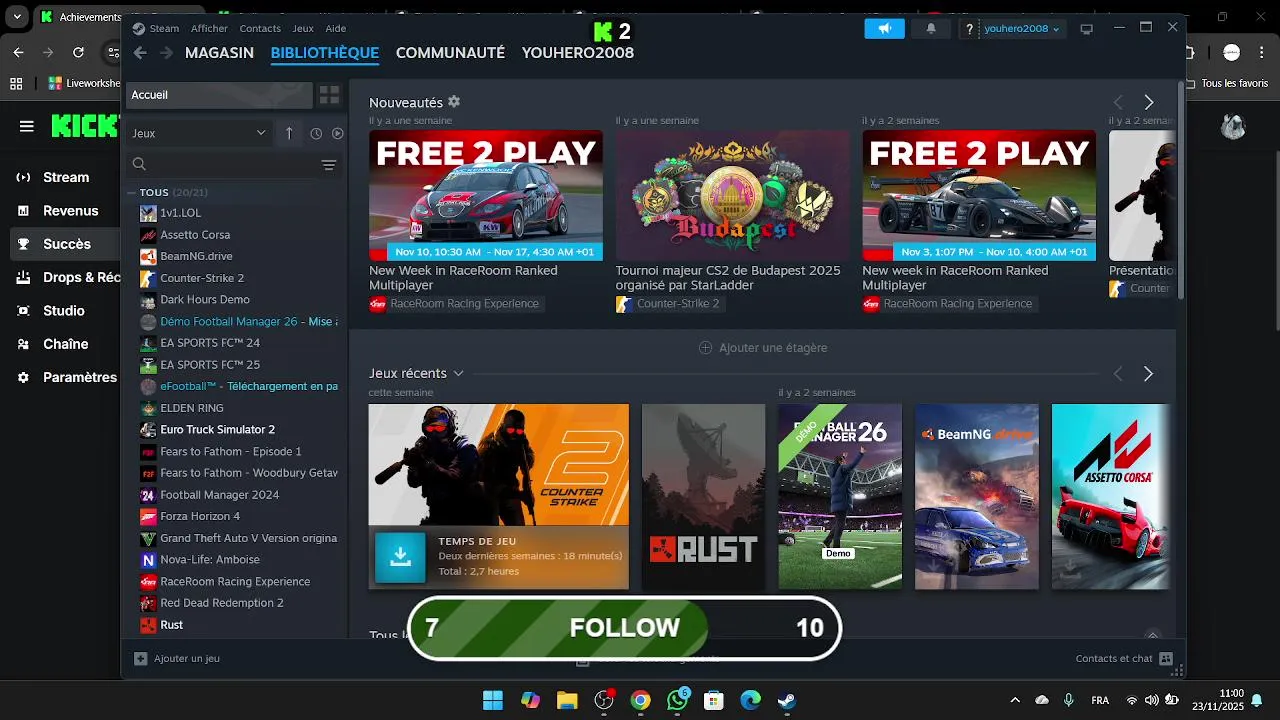Image resolution: width=1280 pixels, height=720 pixels.
Task: Open the collections grid view icon
Action: (x=329, y=95)
